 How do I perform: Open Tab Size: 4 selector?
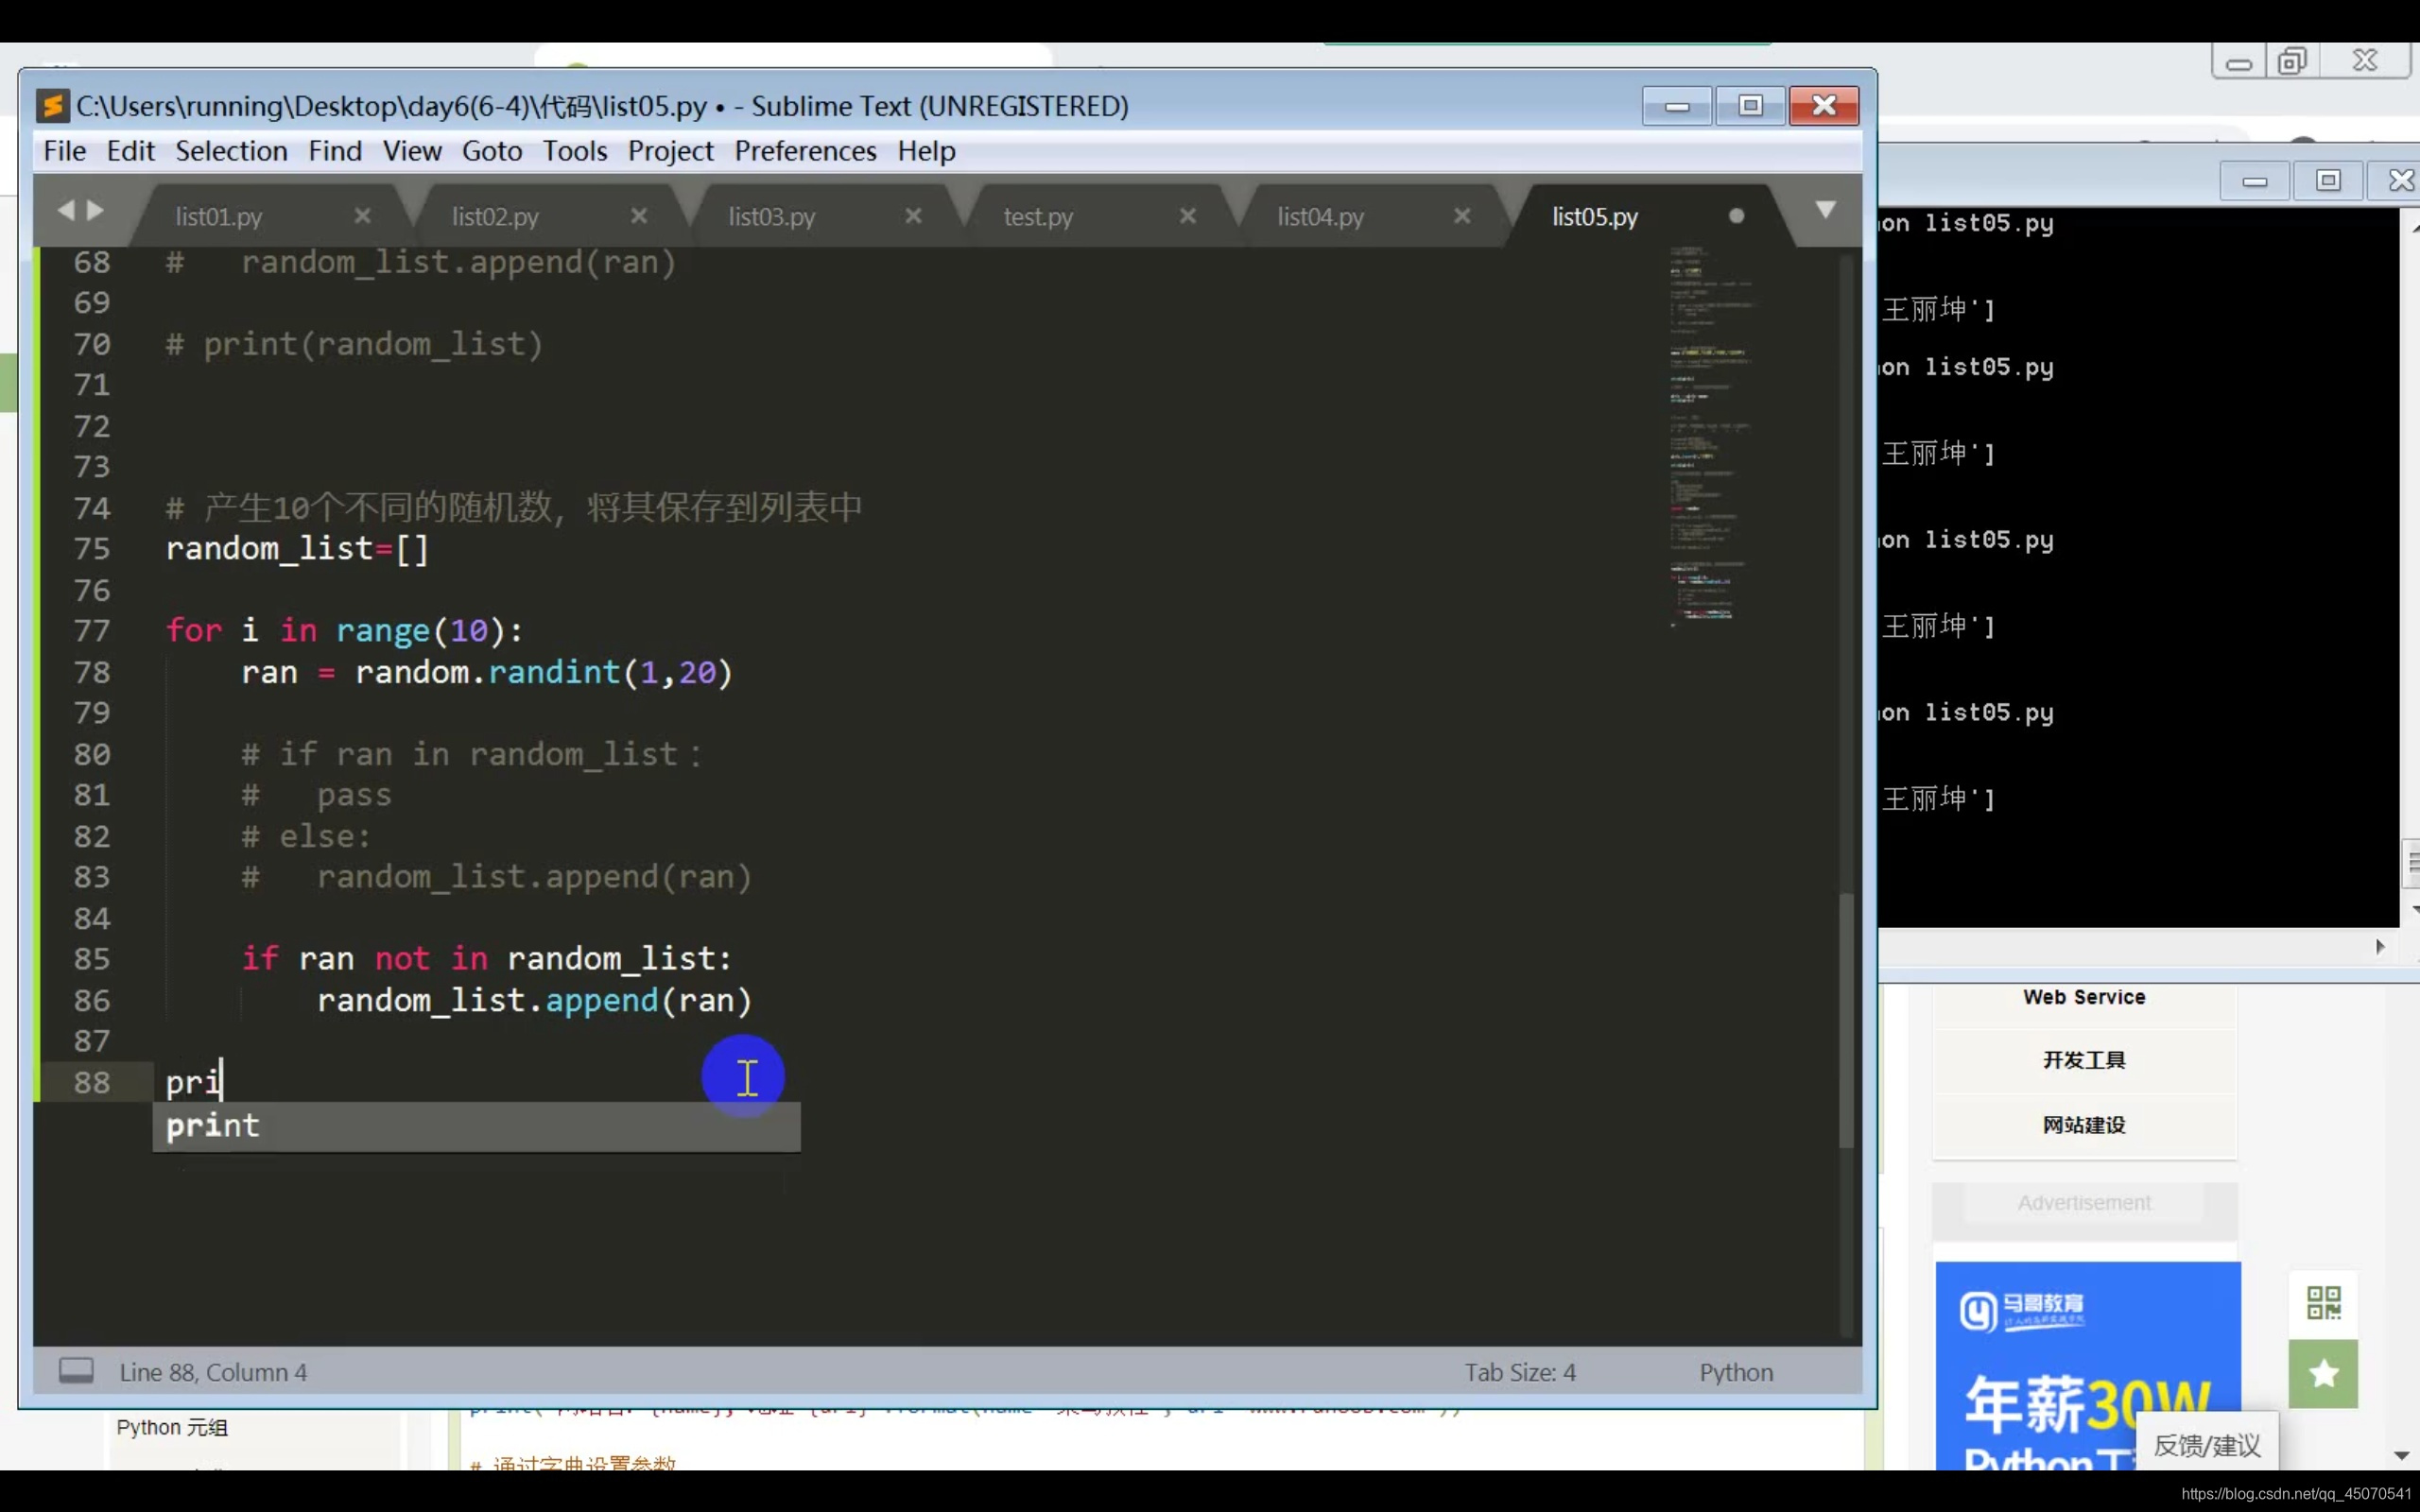[x=1519, y=1372]
